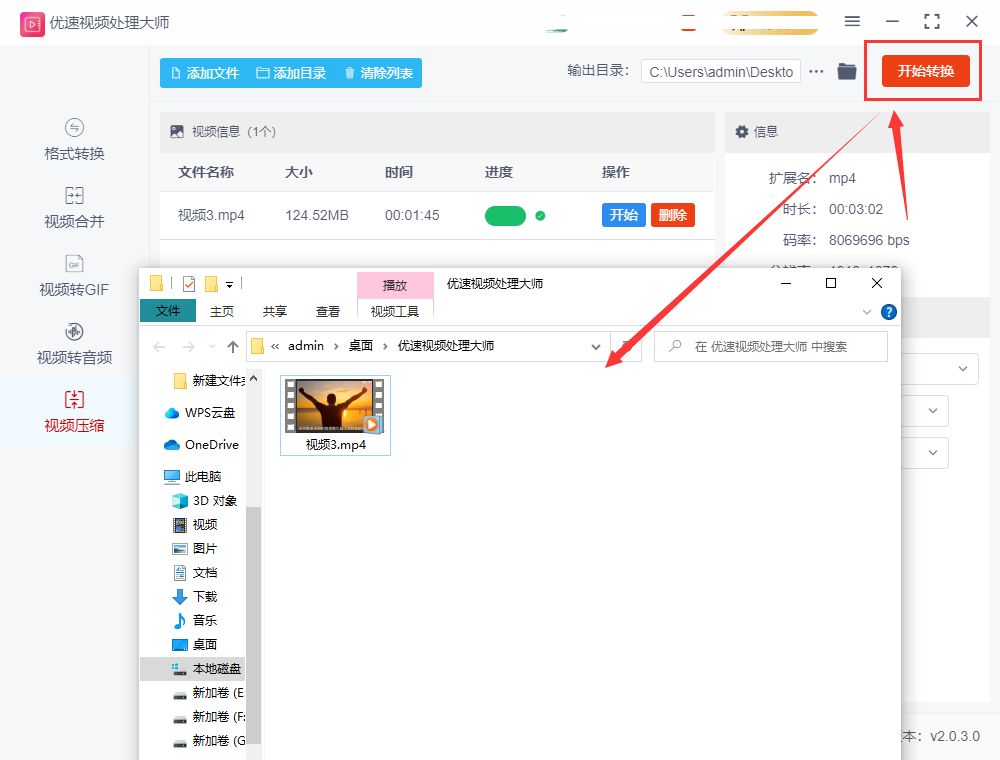
Task: Open the topmost dropdown in the settings panel
Action: coord(962,369)
